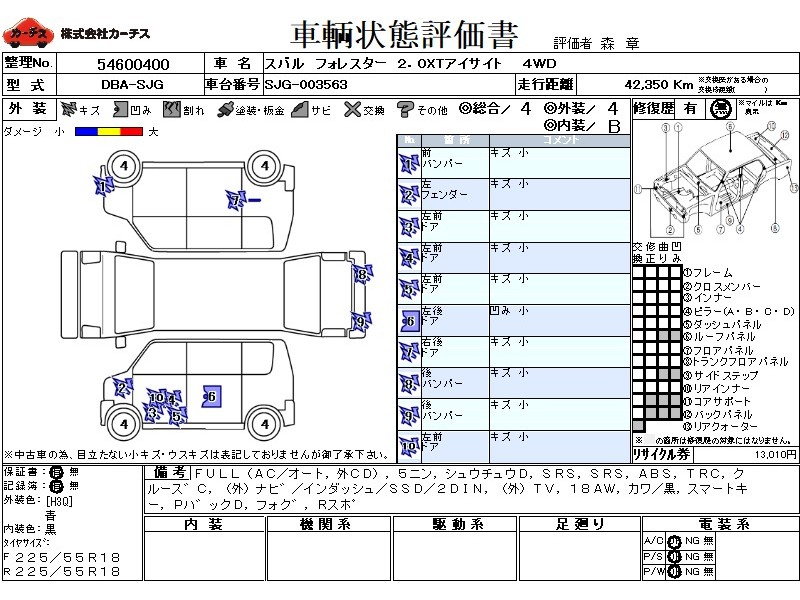Click the 備考 remarks label
This screenshot has height=600, width=800.
point(169,472)
